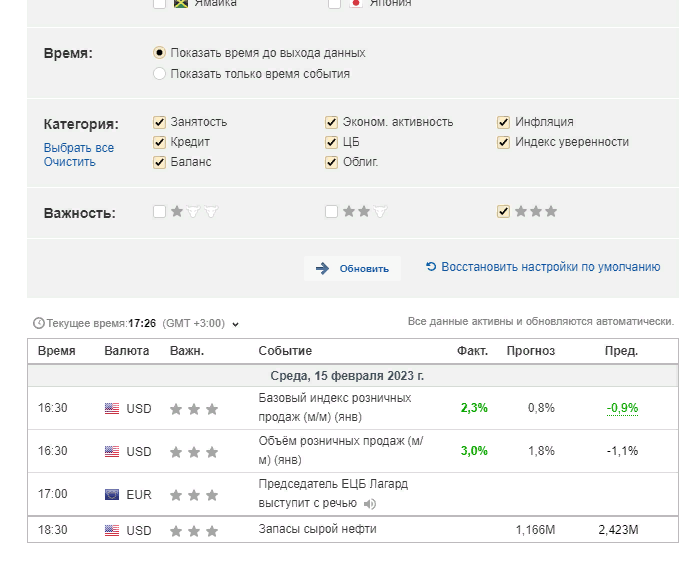Click the clock icon beside current time

[x=39, y=323]
